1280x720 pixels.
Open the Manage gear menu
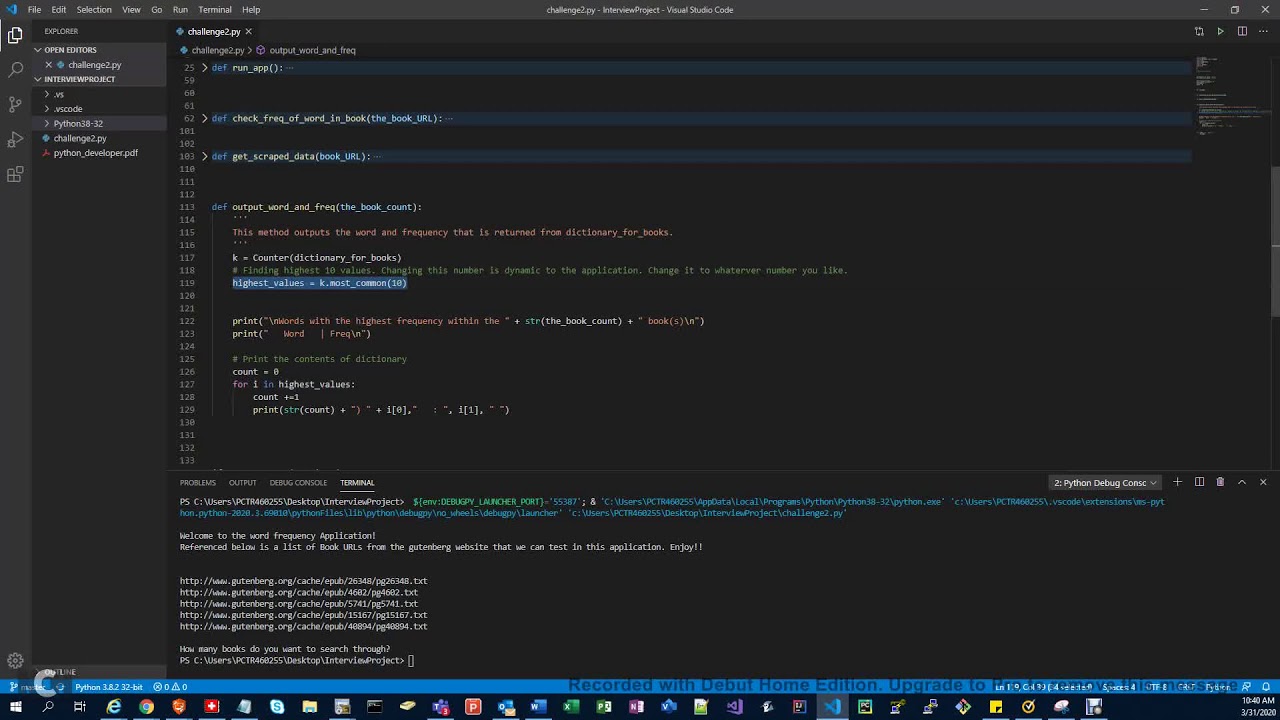[15, 660]
